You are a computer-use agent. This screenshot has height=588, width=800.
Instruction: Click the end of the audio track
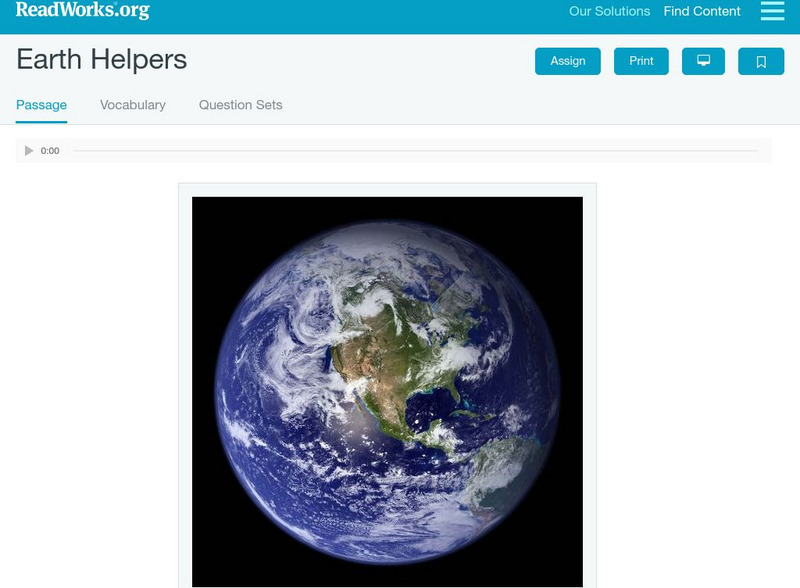pos(756,151)
